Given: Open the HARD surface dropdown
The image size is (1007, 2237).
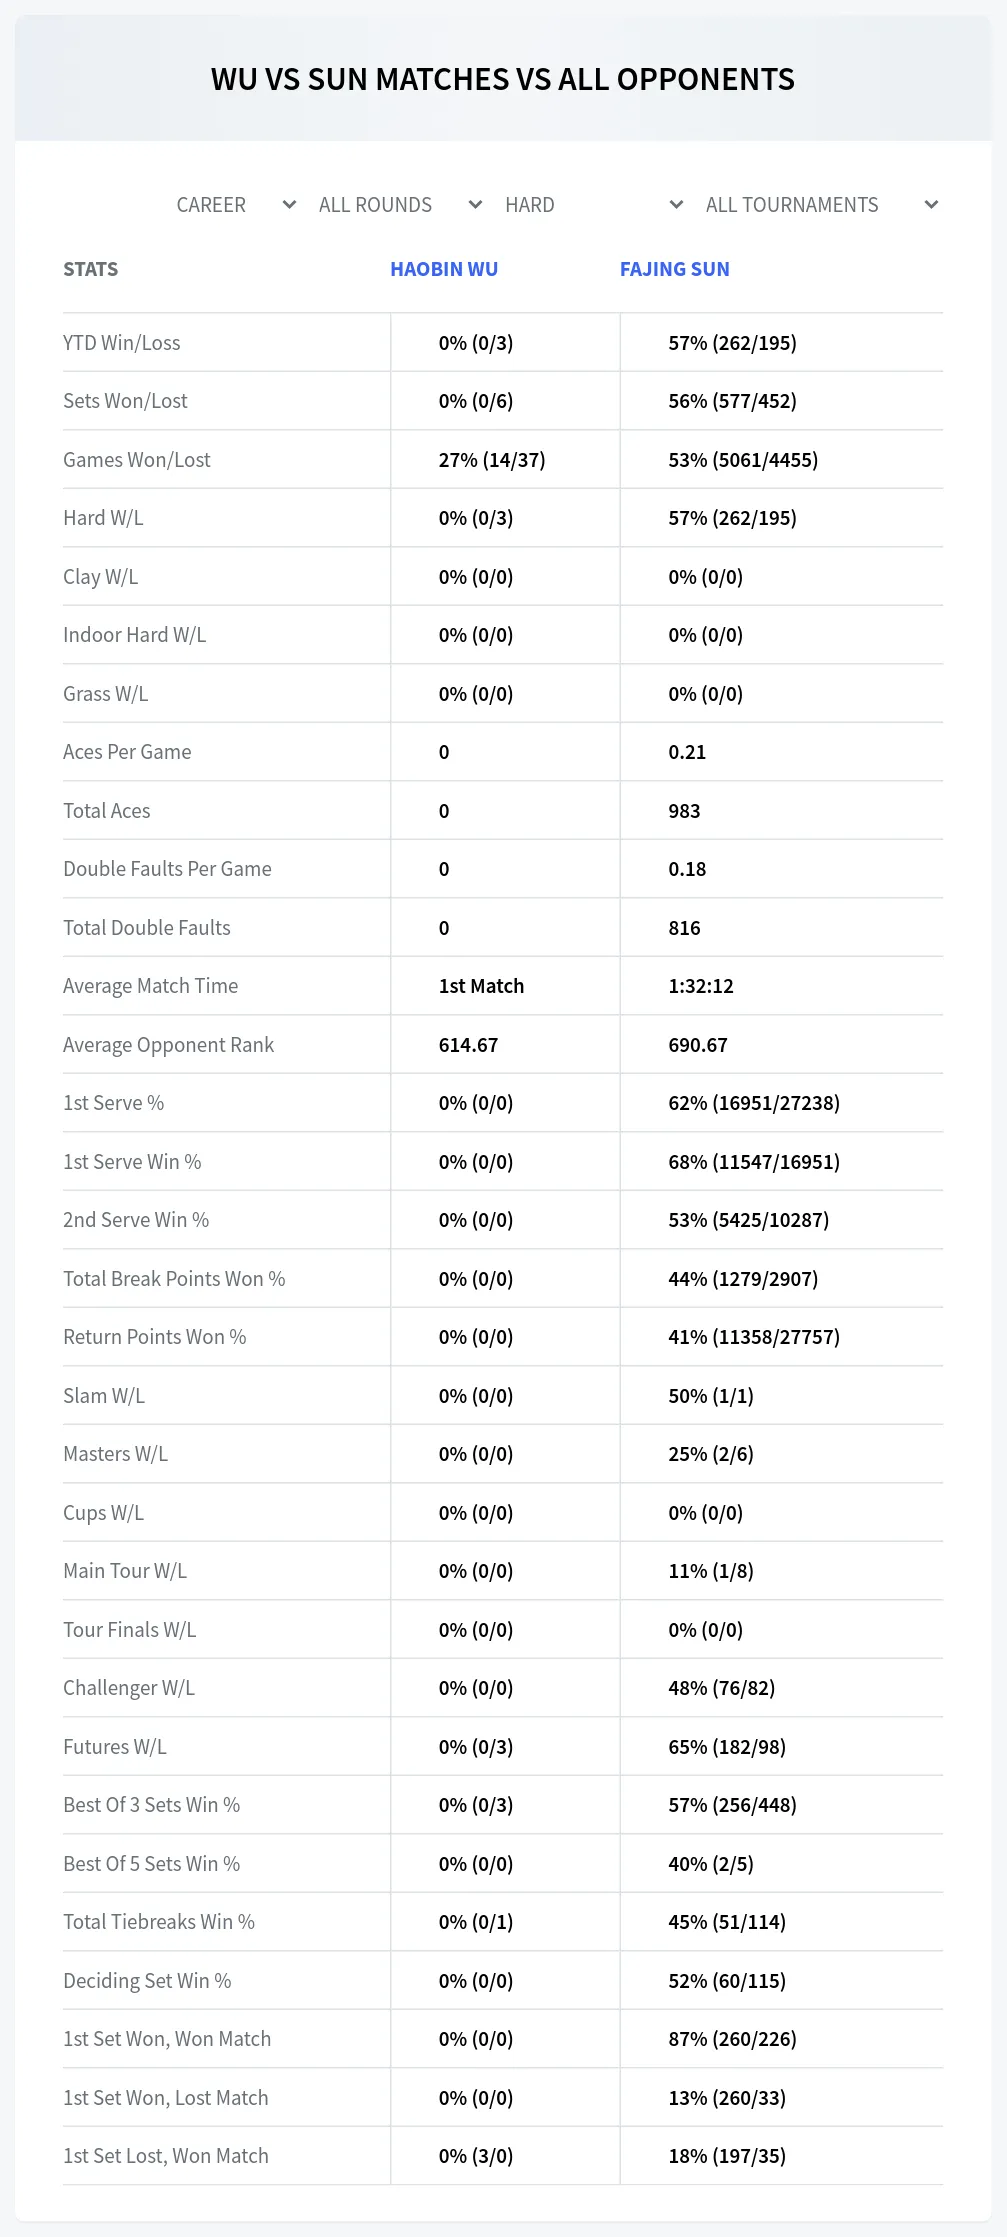Looking at the screenshot, I should (594, 205).
